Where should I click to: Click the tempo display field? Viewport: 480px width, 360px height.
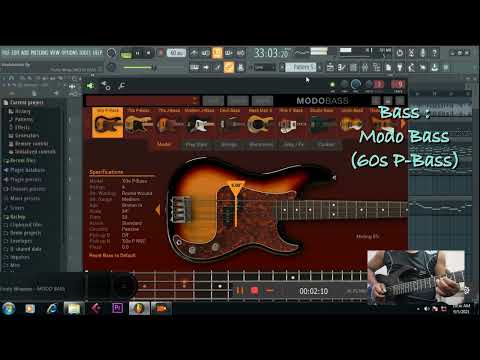click(176, 53)
